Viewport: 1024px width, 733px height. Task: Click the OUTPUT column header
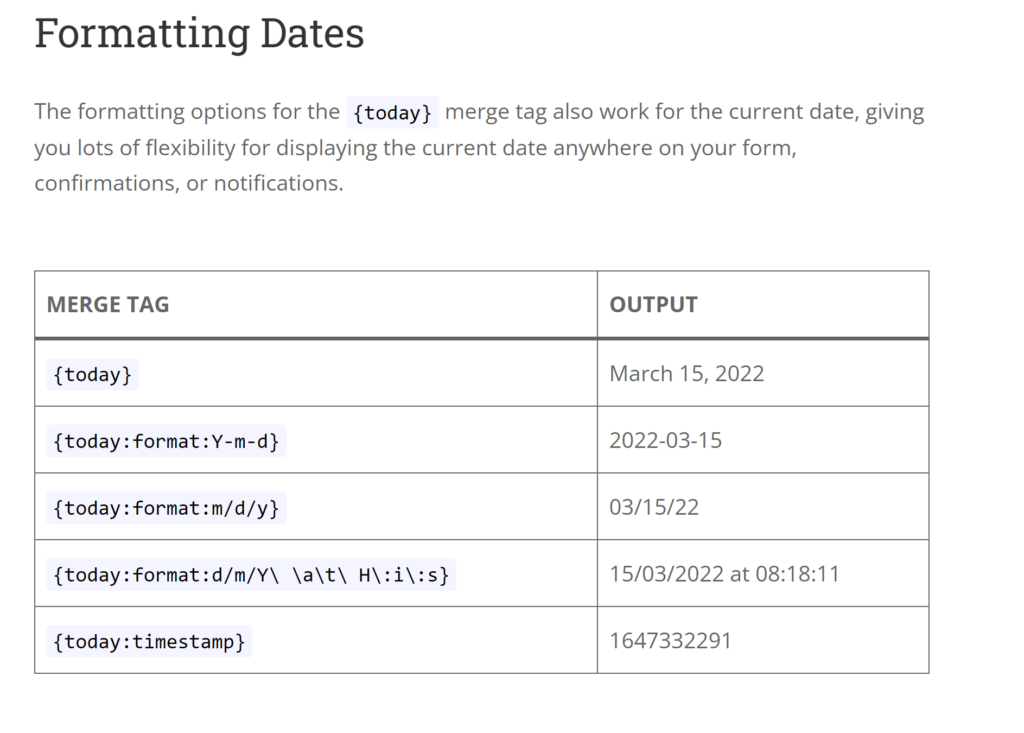[653, 305]
